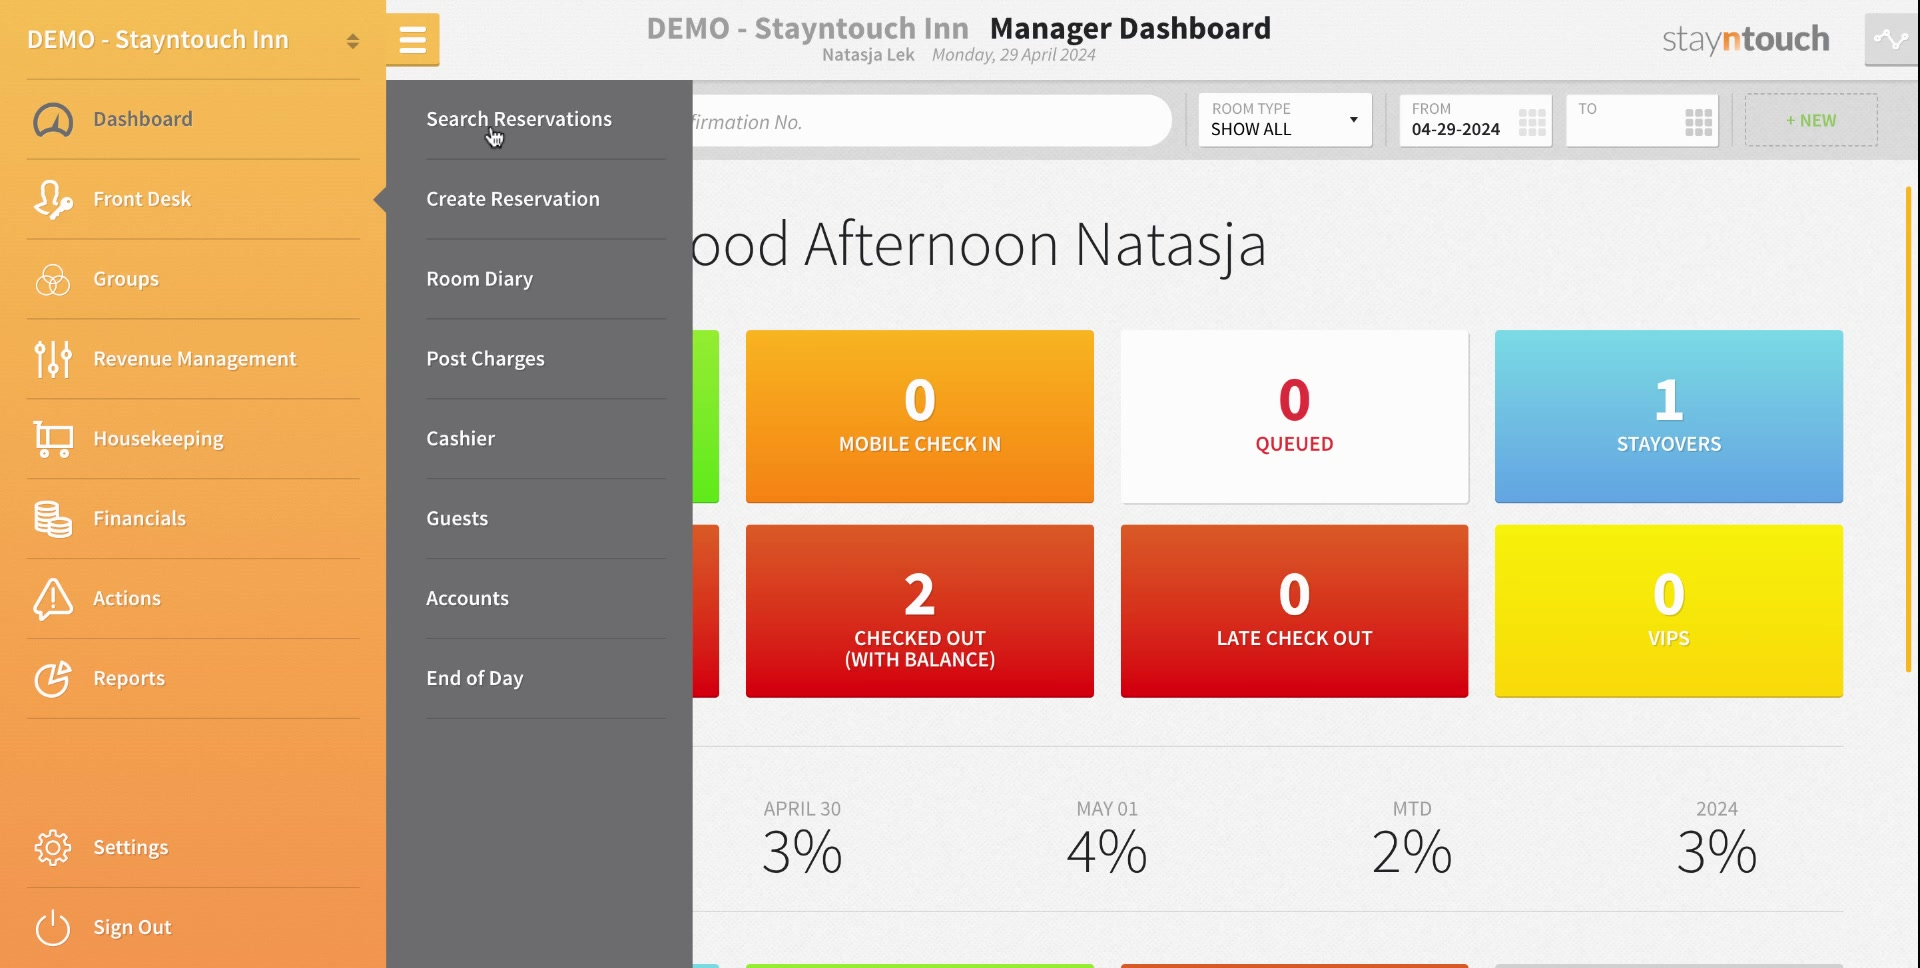Open Room Diary from the submenu
The width and height of the screenshot is (1920, 968).
(x=480, y=279)
